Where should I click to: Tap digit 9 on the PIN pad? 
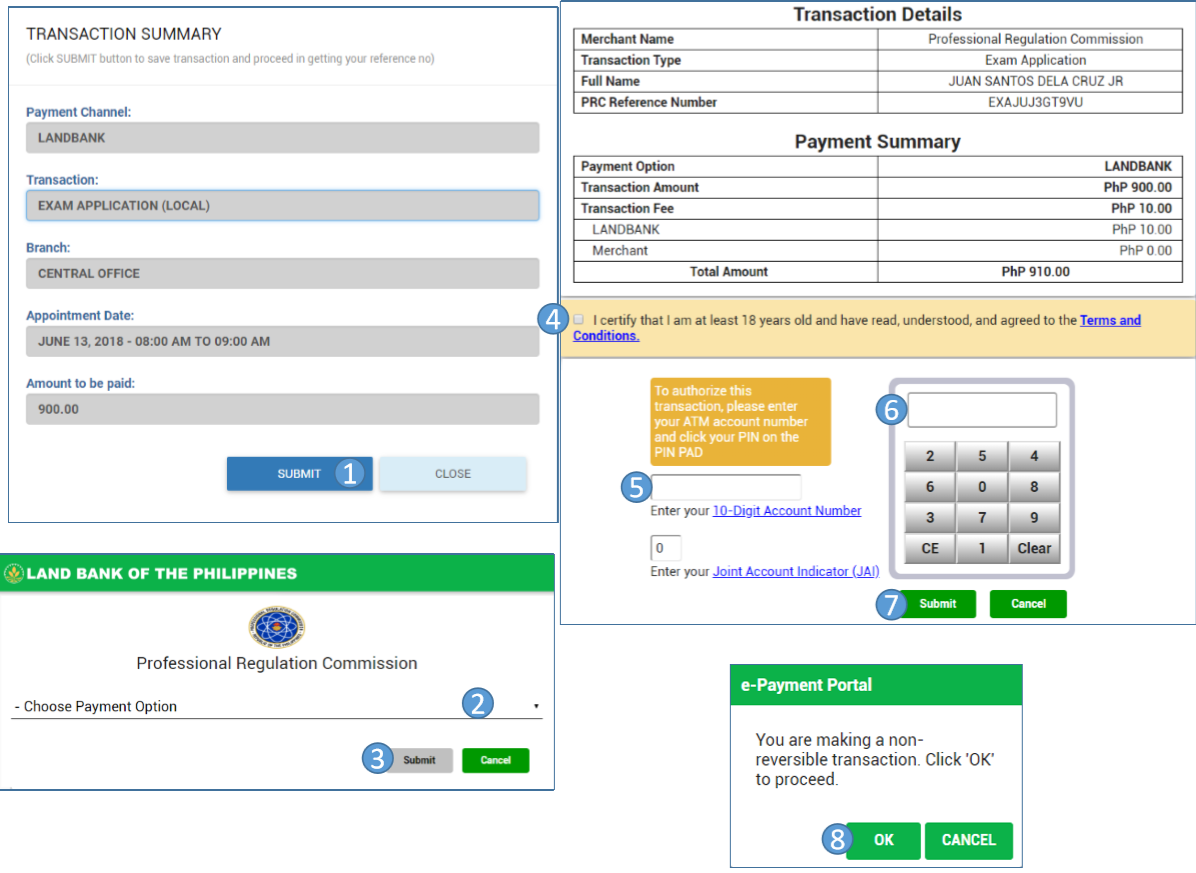(1034, 517)
